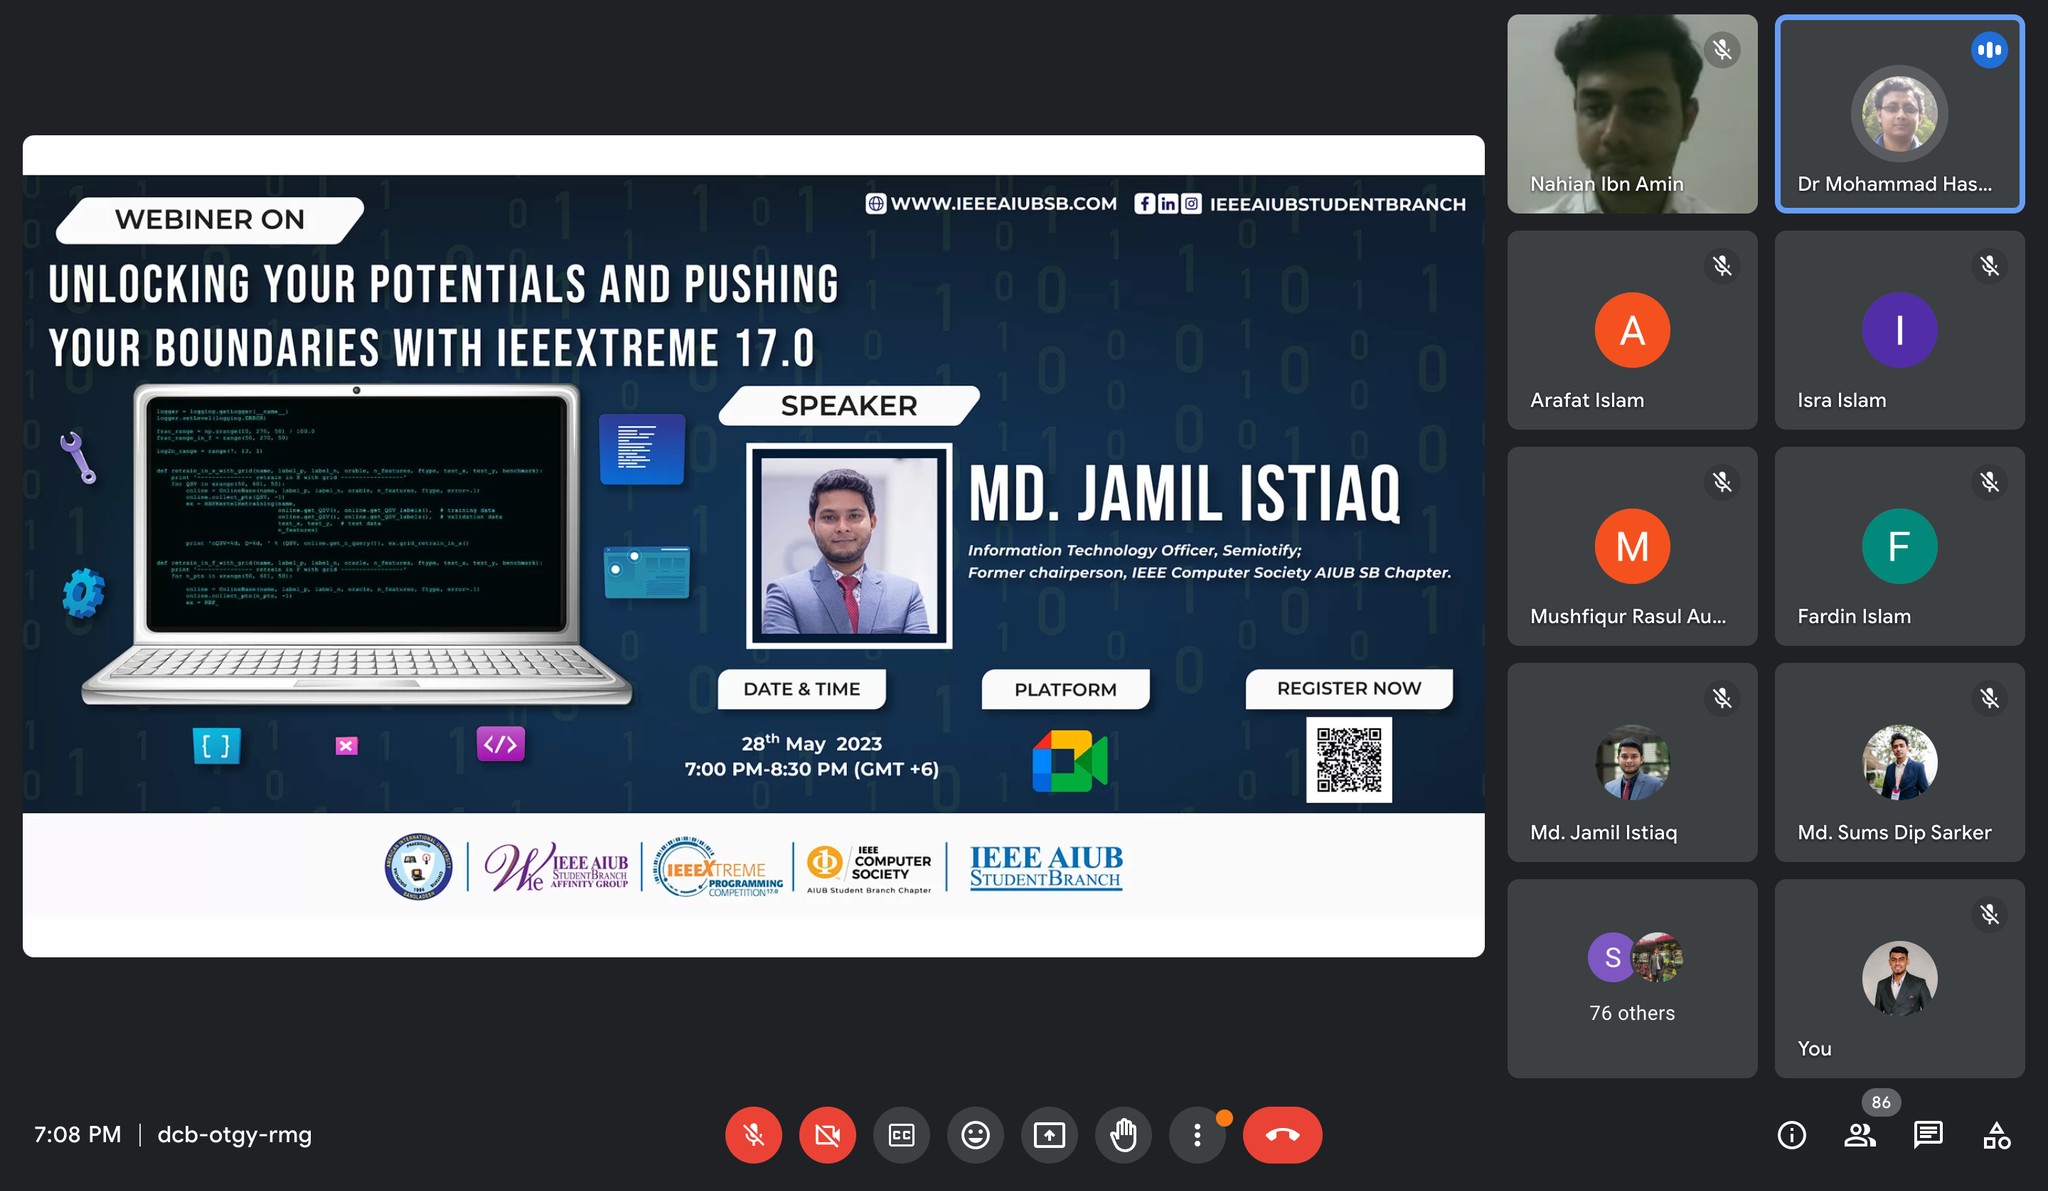Screen dimensions: 2048x1191
Task: Raise your hand
Action: [x=1123, y=1135]
